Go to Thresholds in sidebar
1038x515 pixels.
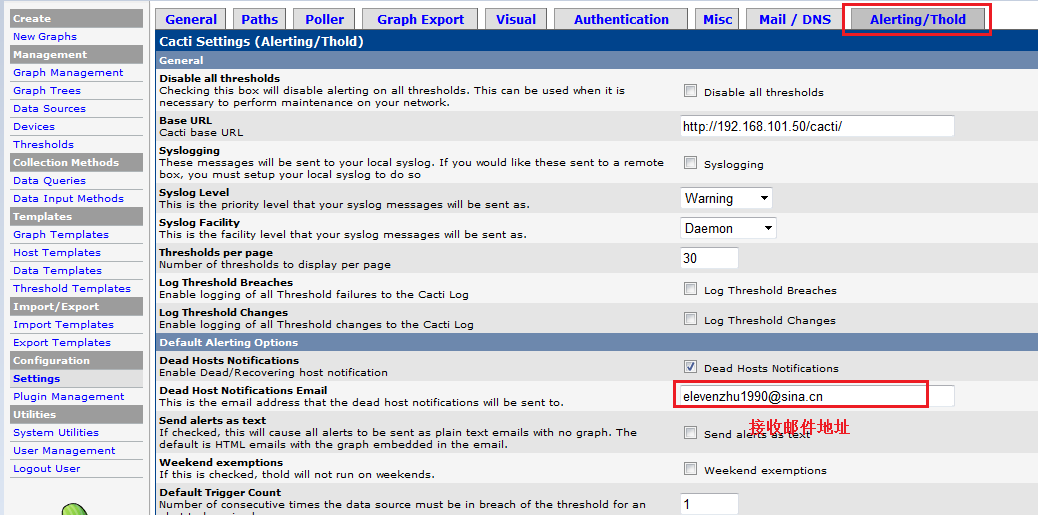click(44, 144)
